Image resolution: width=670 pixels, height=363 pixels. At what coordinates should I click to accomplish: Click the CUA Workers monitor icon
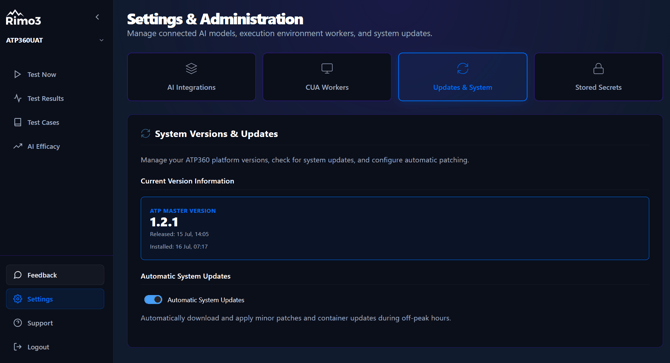click(x=327, y=68)
